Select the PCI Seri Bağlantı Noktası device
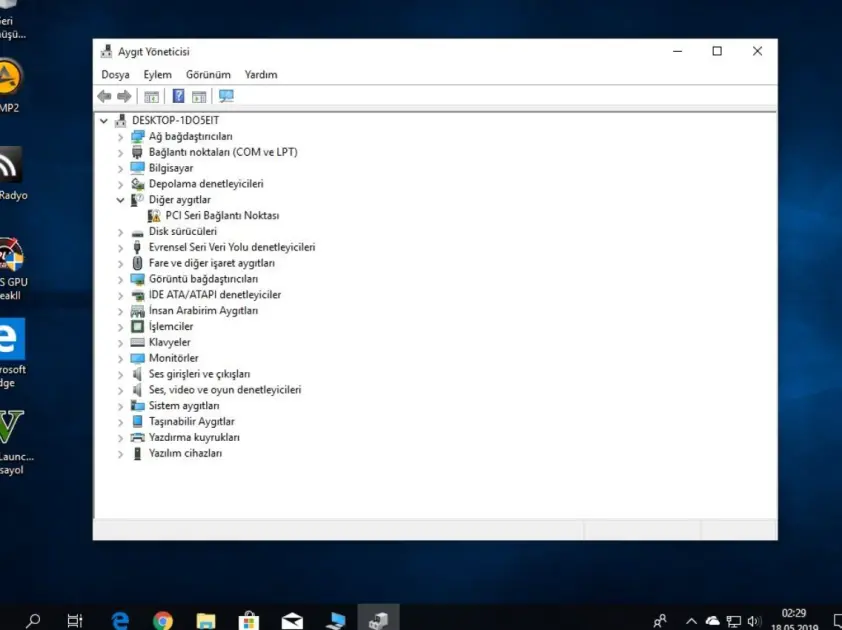 [x=222, y=215]
